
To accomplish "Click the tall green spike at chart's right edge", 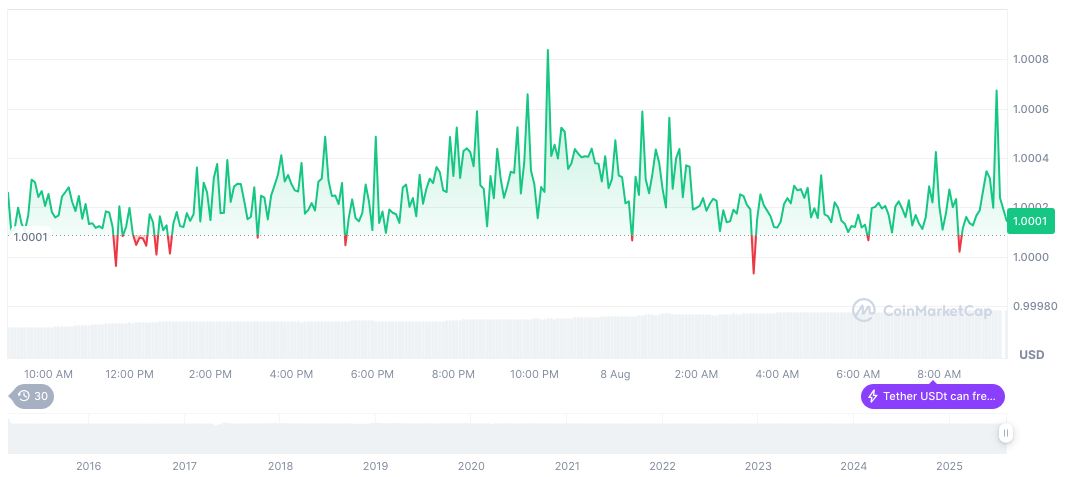I will (996, 91).
